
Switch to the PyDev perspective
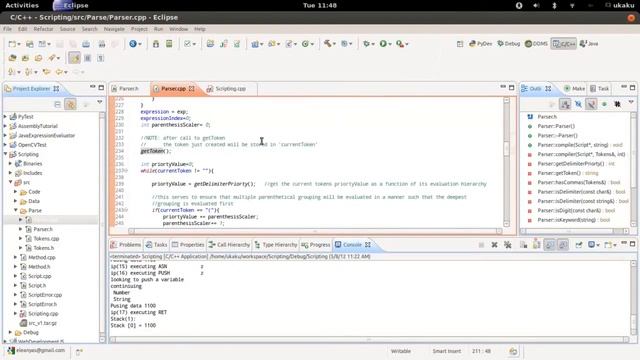480,44
